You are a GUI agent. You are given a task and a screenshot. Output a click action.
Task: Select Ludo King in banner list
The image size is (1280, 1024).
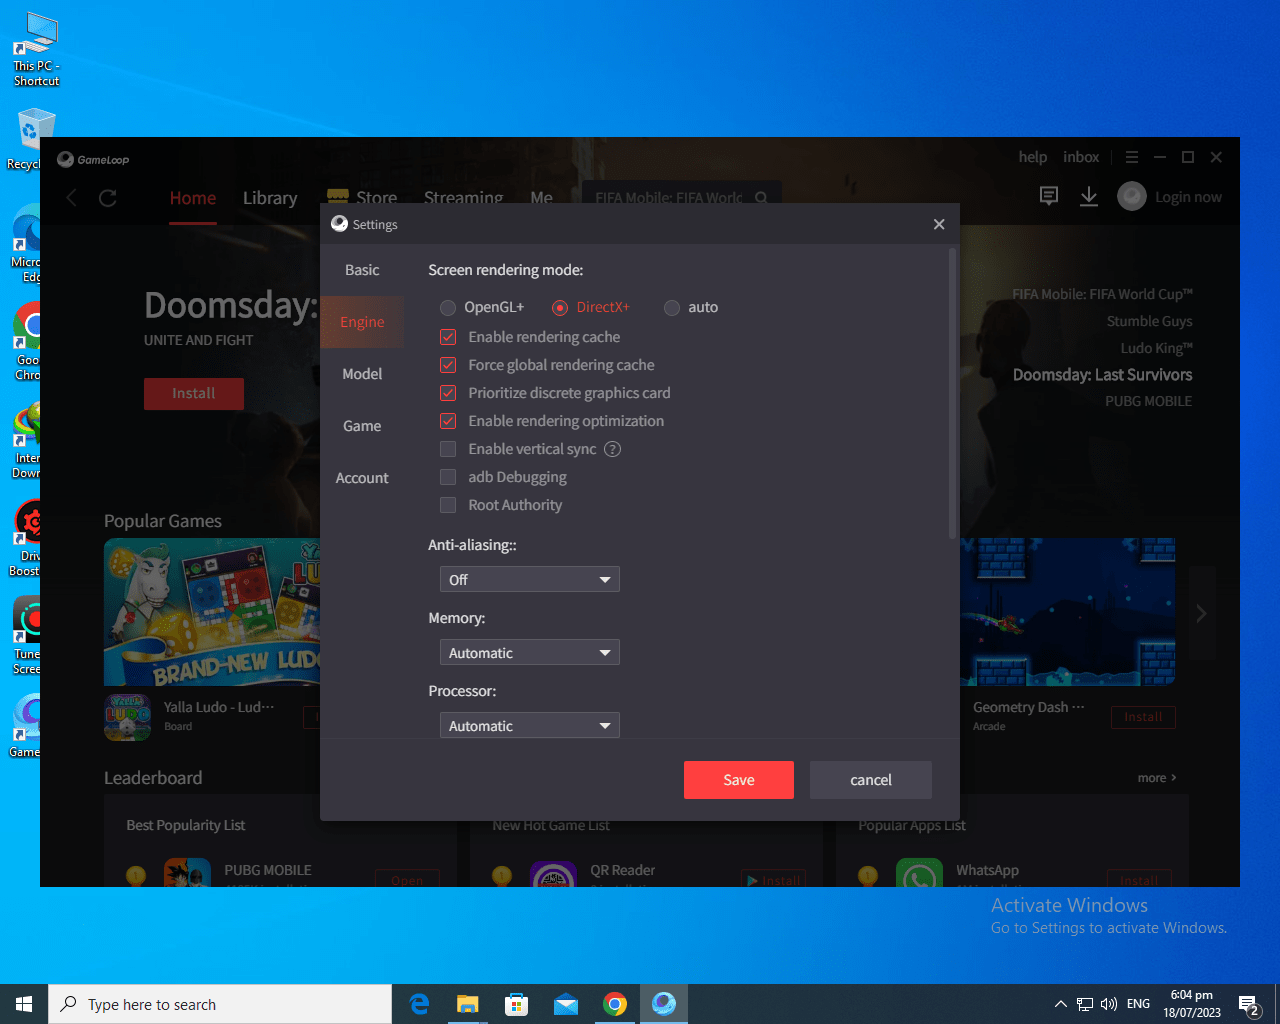(1157, 348)
